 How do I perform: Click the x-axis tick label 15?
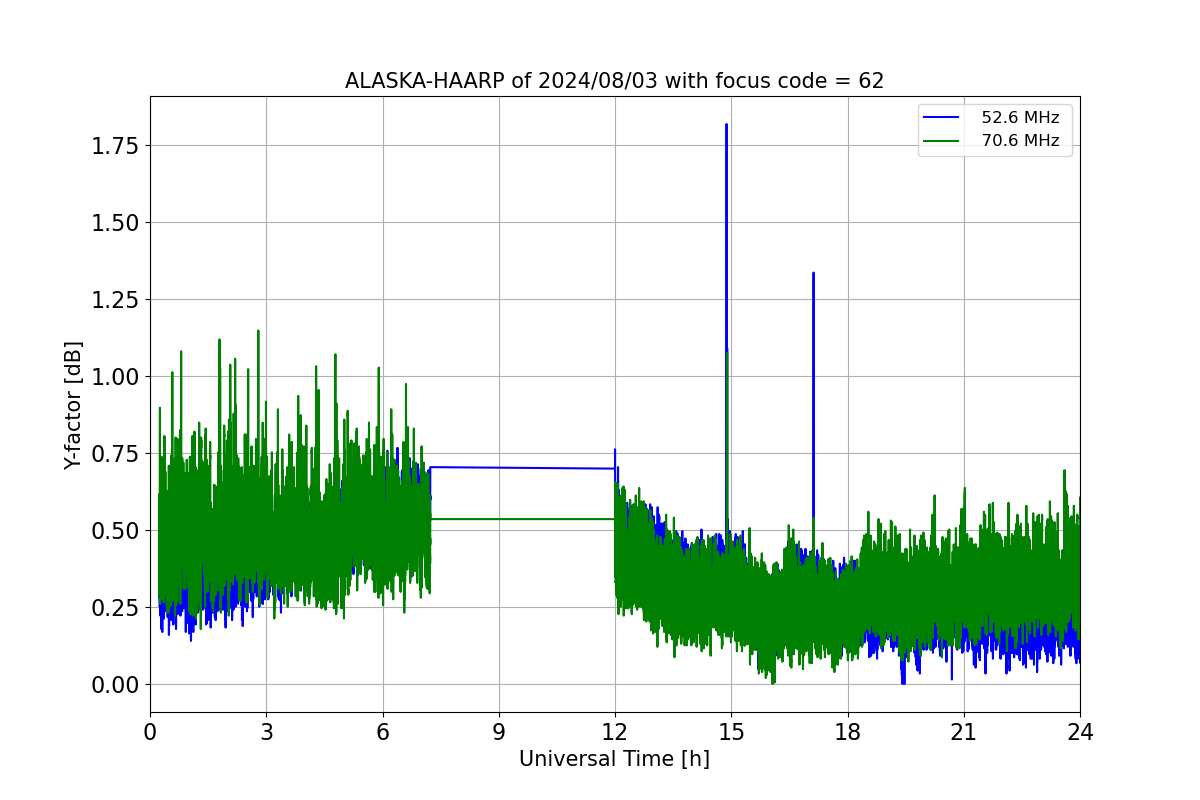click(x=731, y=732)
